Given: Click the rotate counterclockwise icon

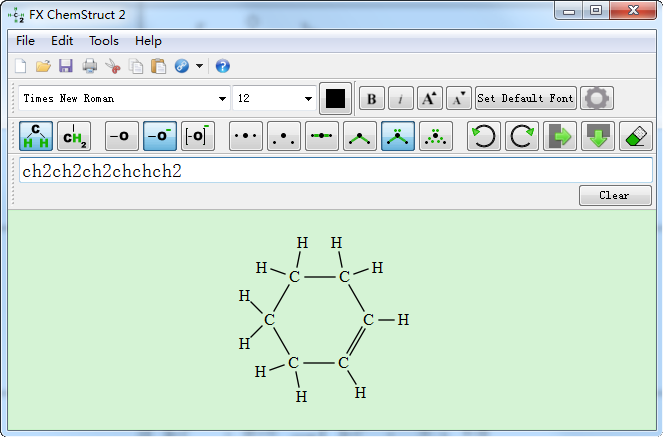Looking at the screenshot, I should pyautogui.click(x=484, y=136).
